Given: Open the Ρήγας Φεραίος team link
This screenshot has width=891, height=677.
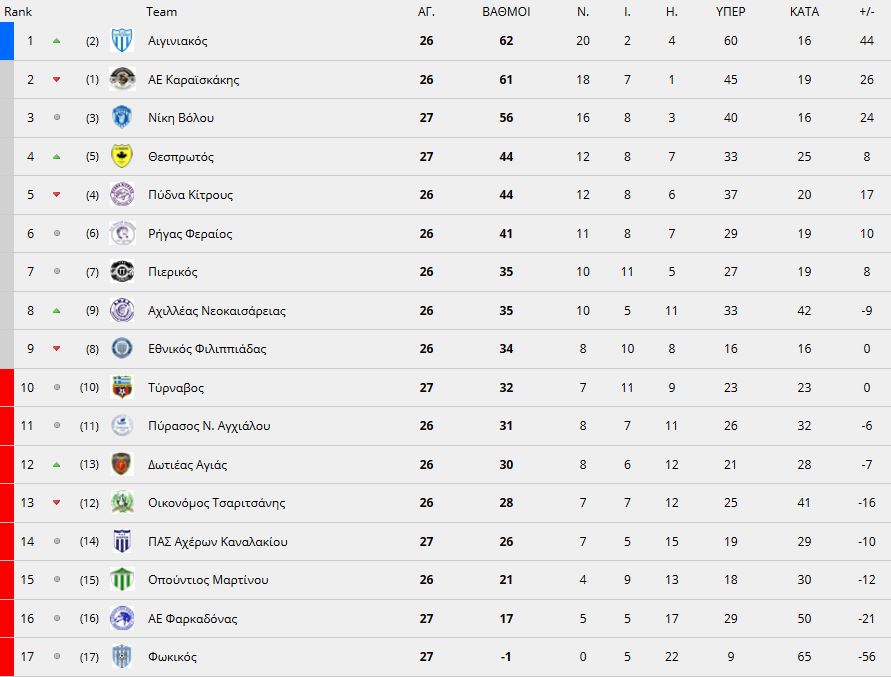Looking at the screenshot, I should click(x=190, y=234).
